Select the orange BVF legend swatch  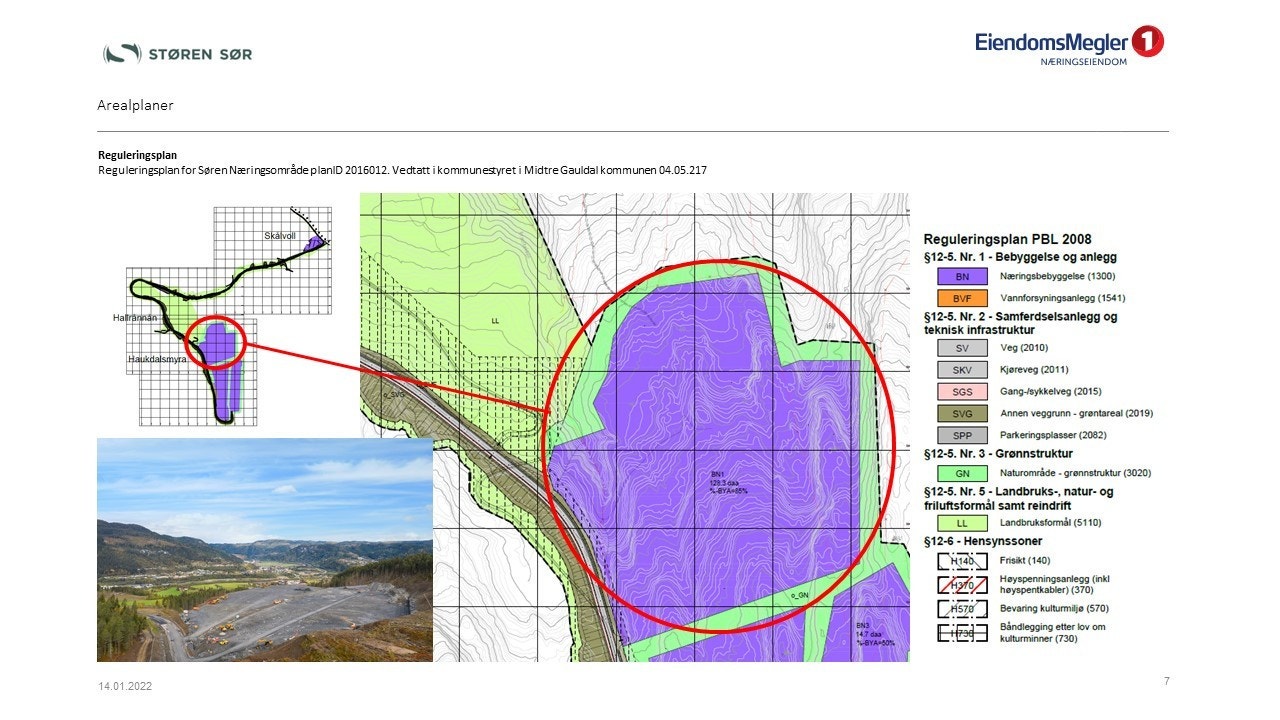pos(963,298)
